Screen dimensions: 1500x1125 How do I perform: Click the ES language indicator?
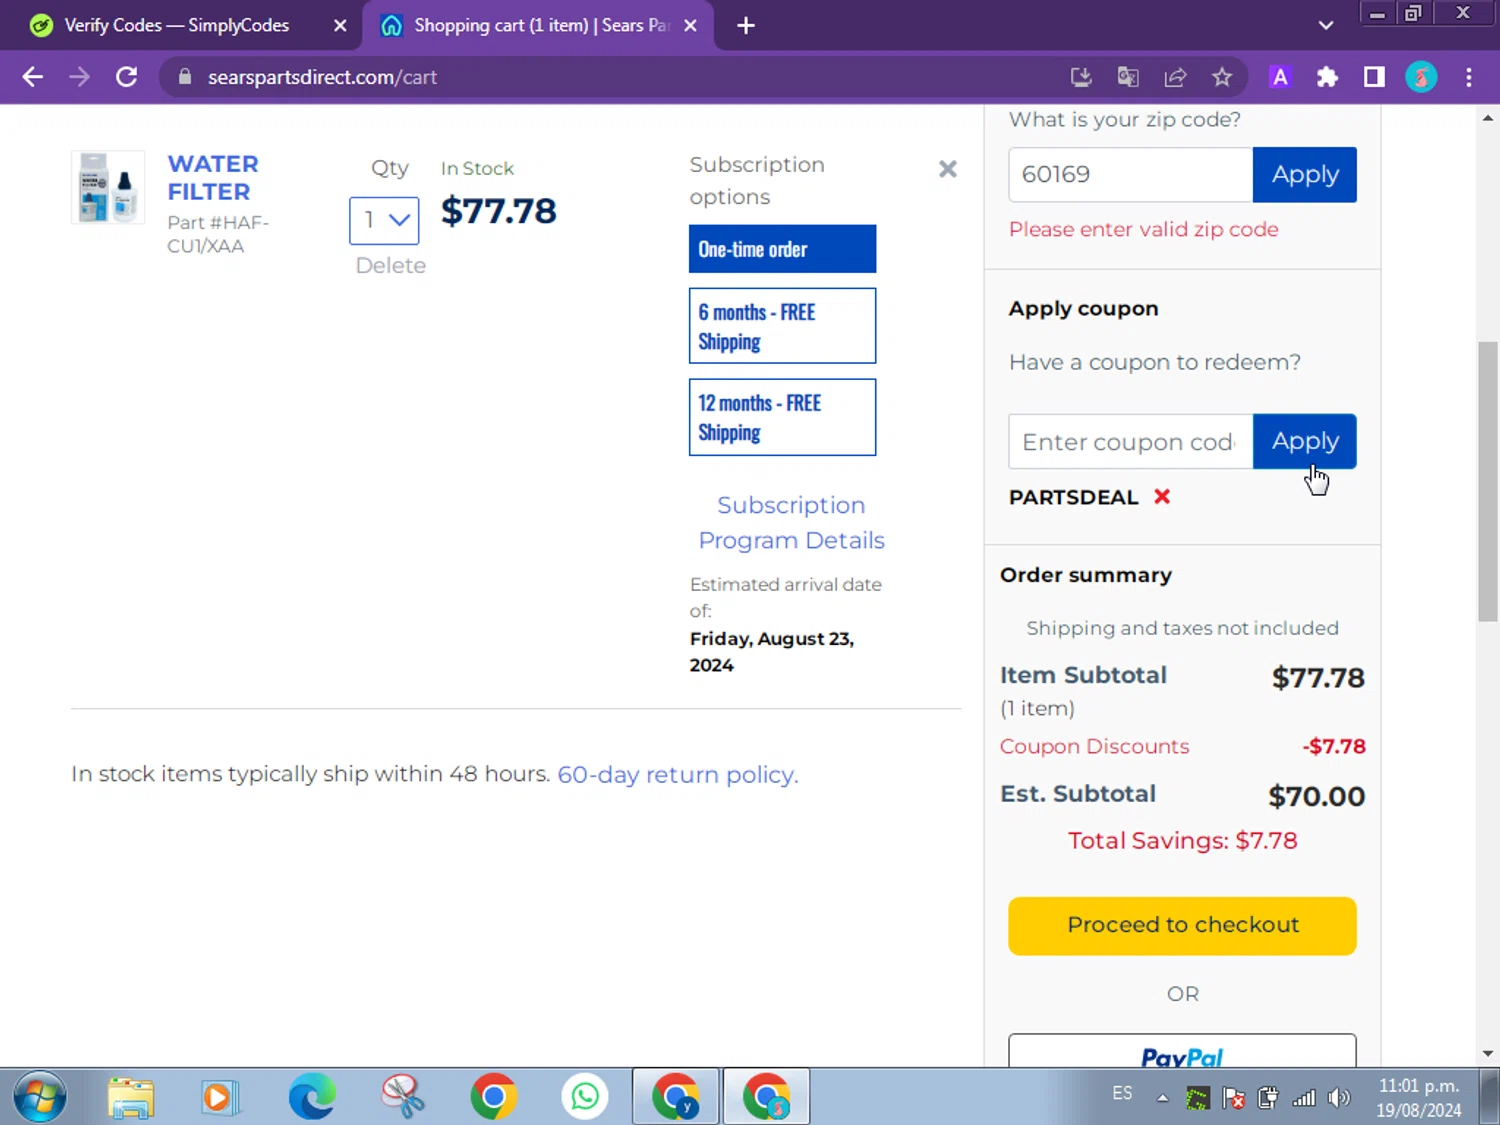[1122, 1093]
